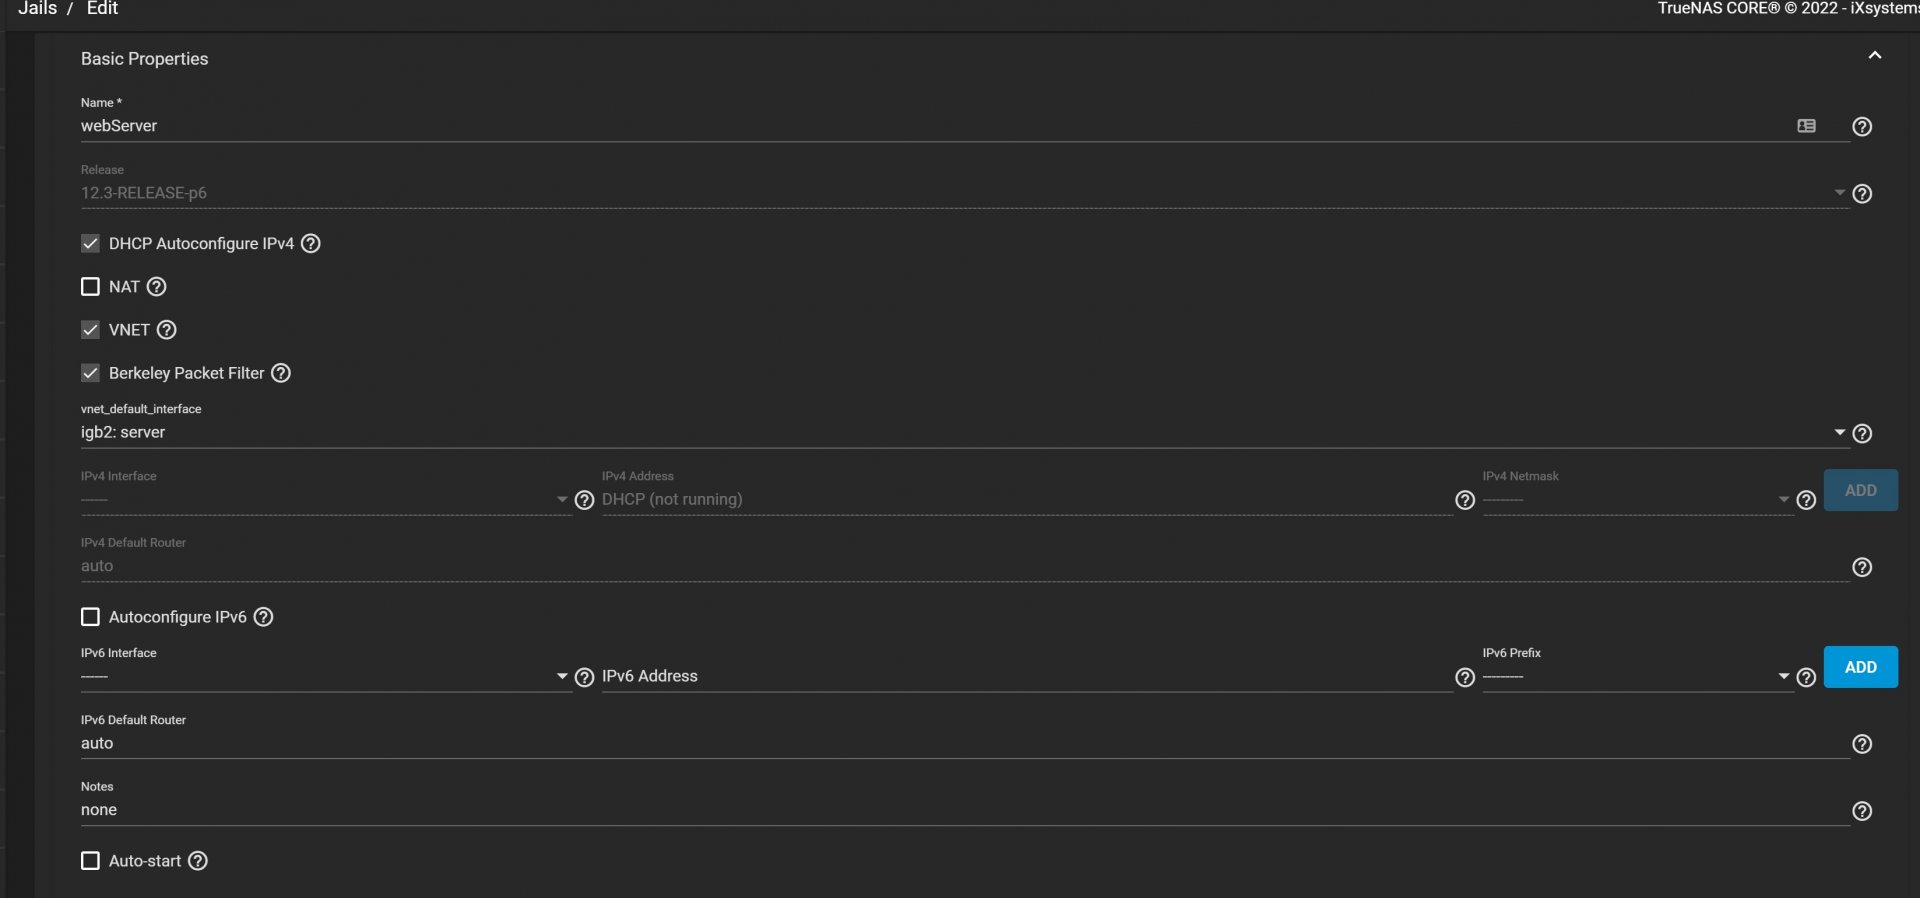Show help for Autoconfigure IPv6
This screenshot has height=898, width=1920.
coord(263,617)
